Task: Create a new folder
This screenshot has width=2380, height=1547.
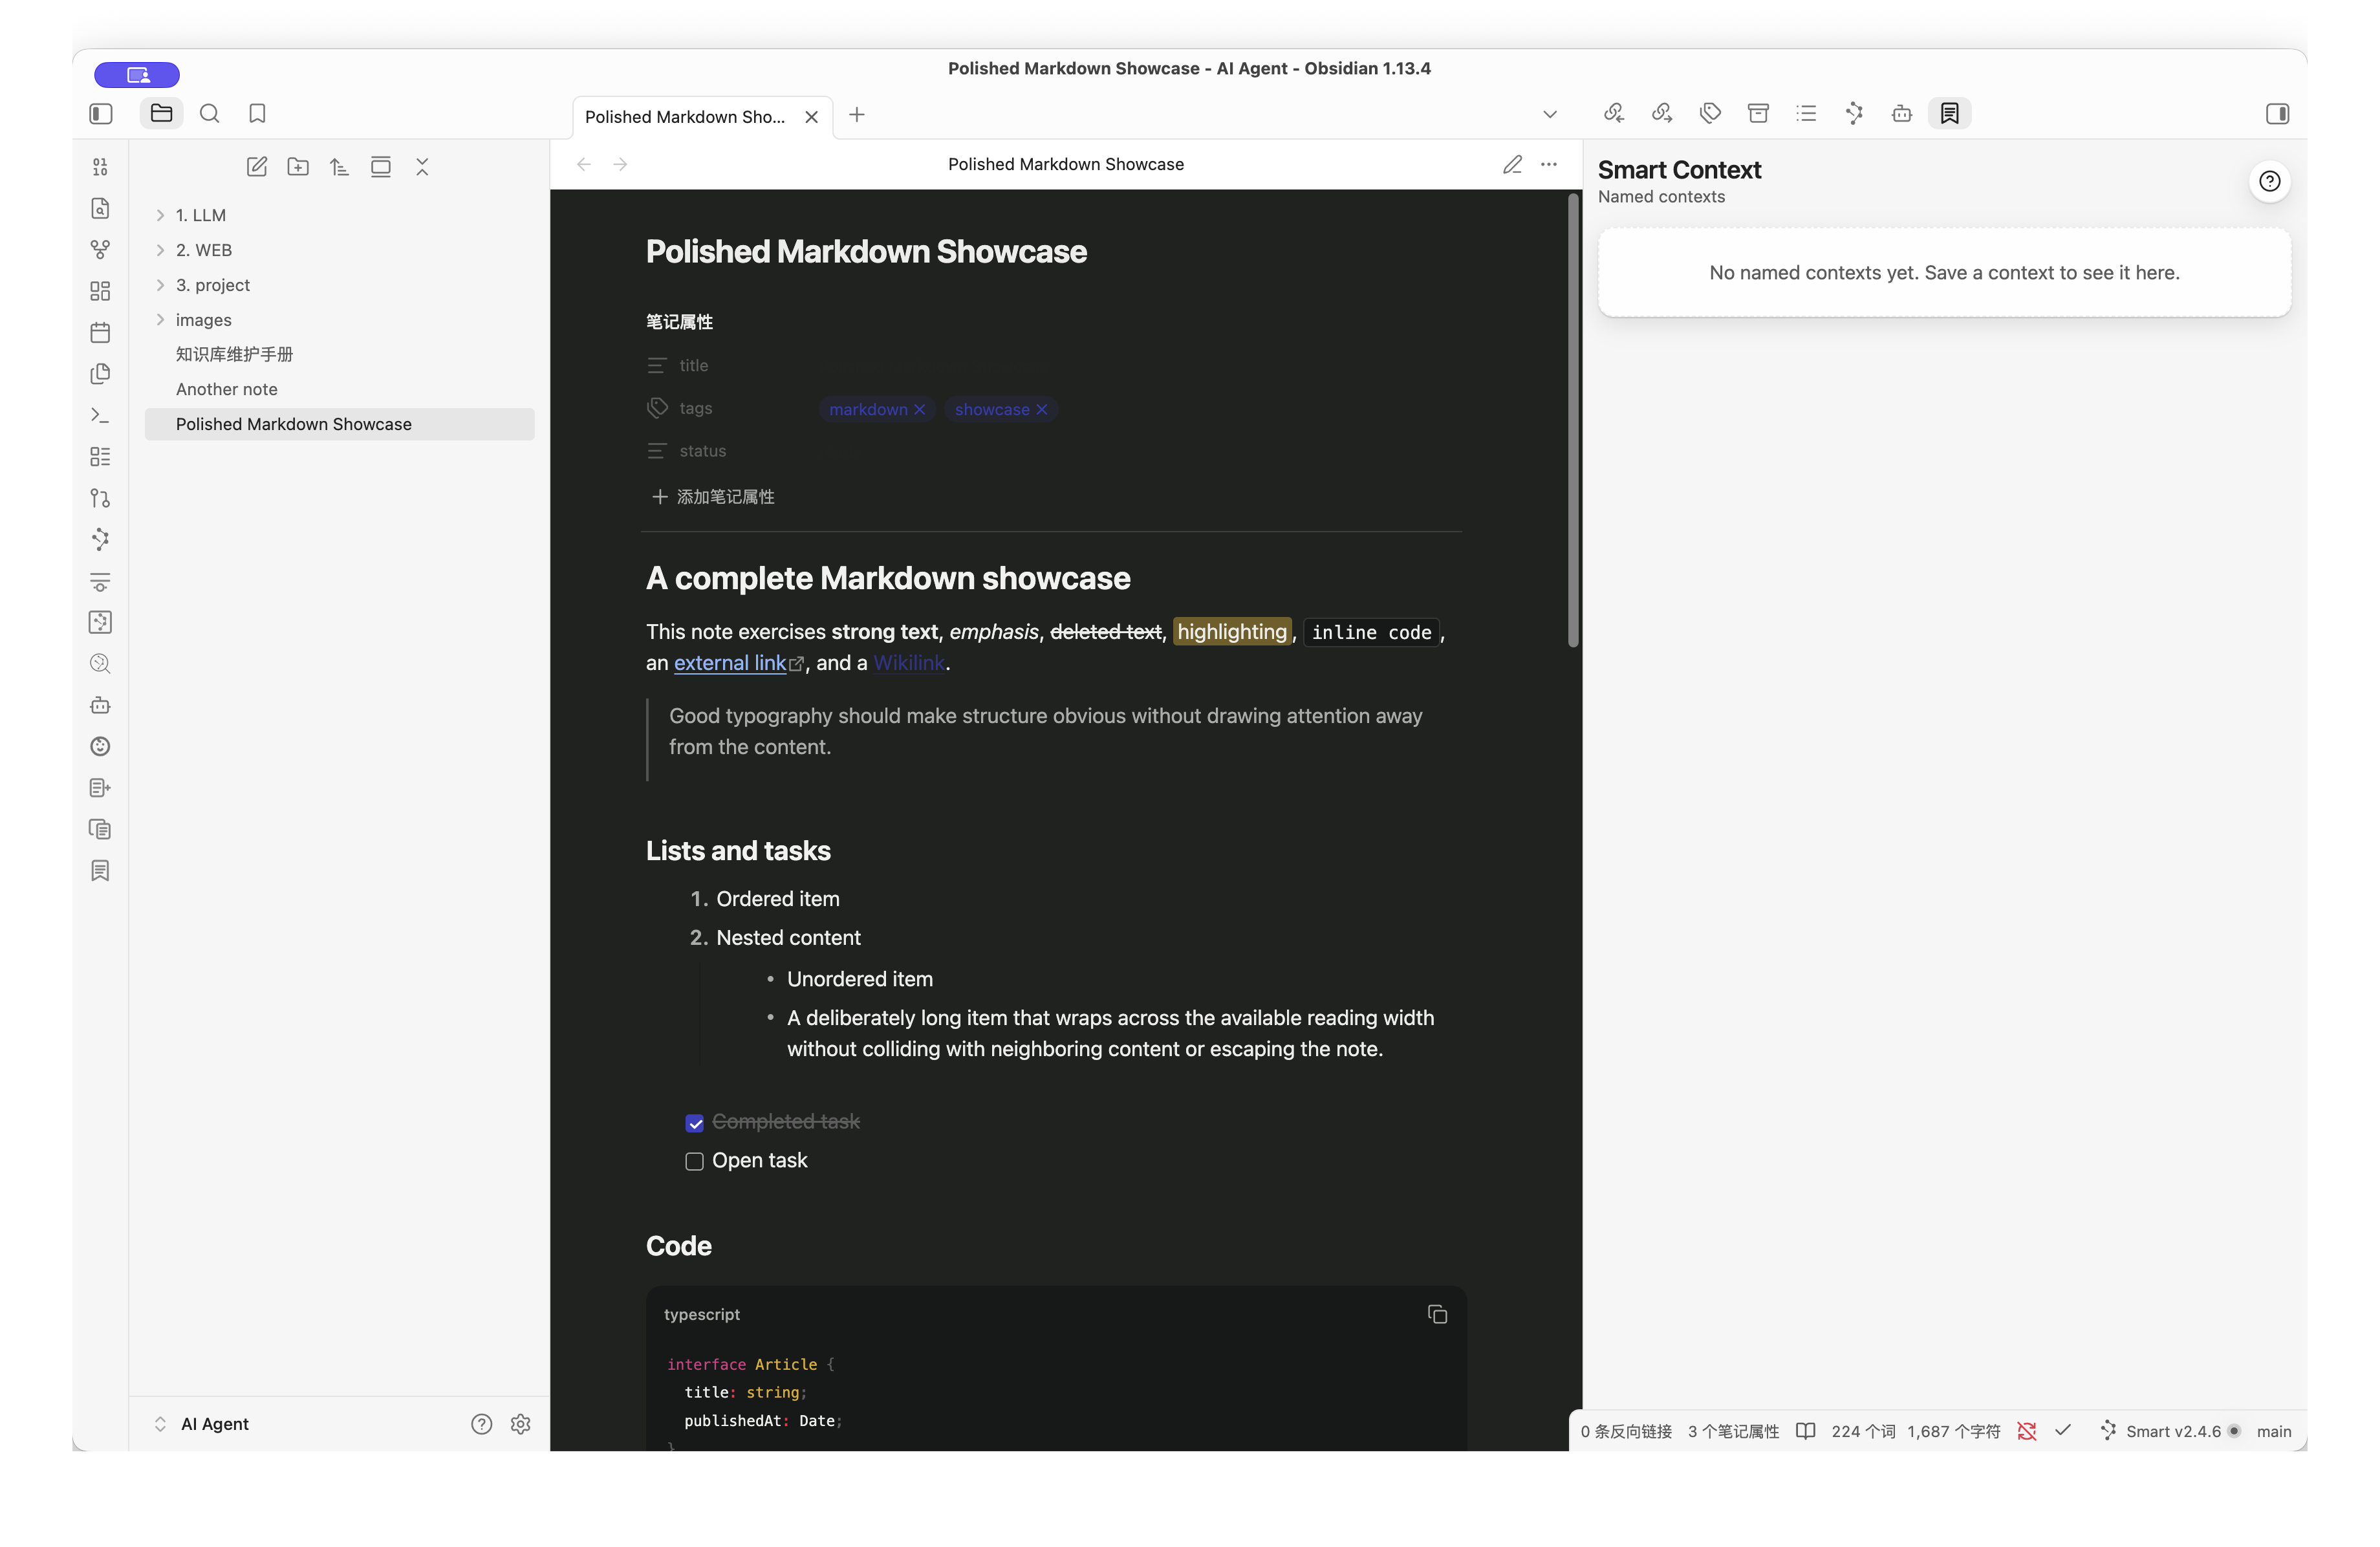Action: point(298,167)
